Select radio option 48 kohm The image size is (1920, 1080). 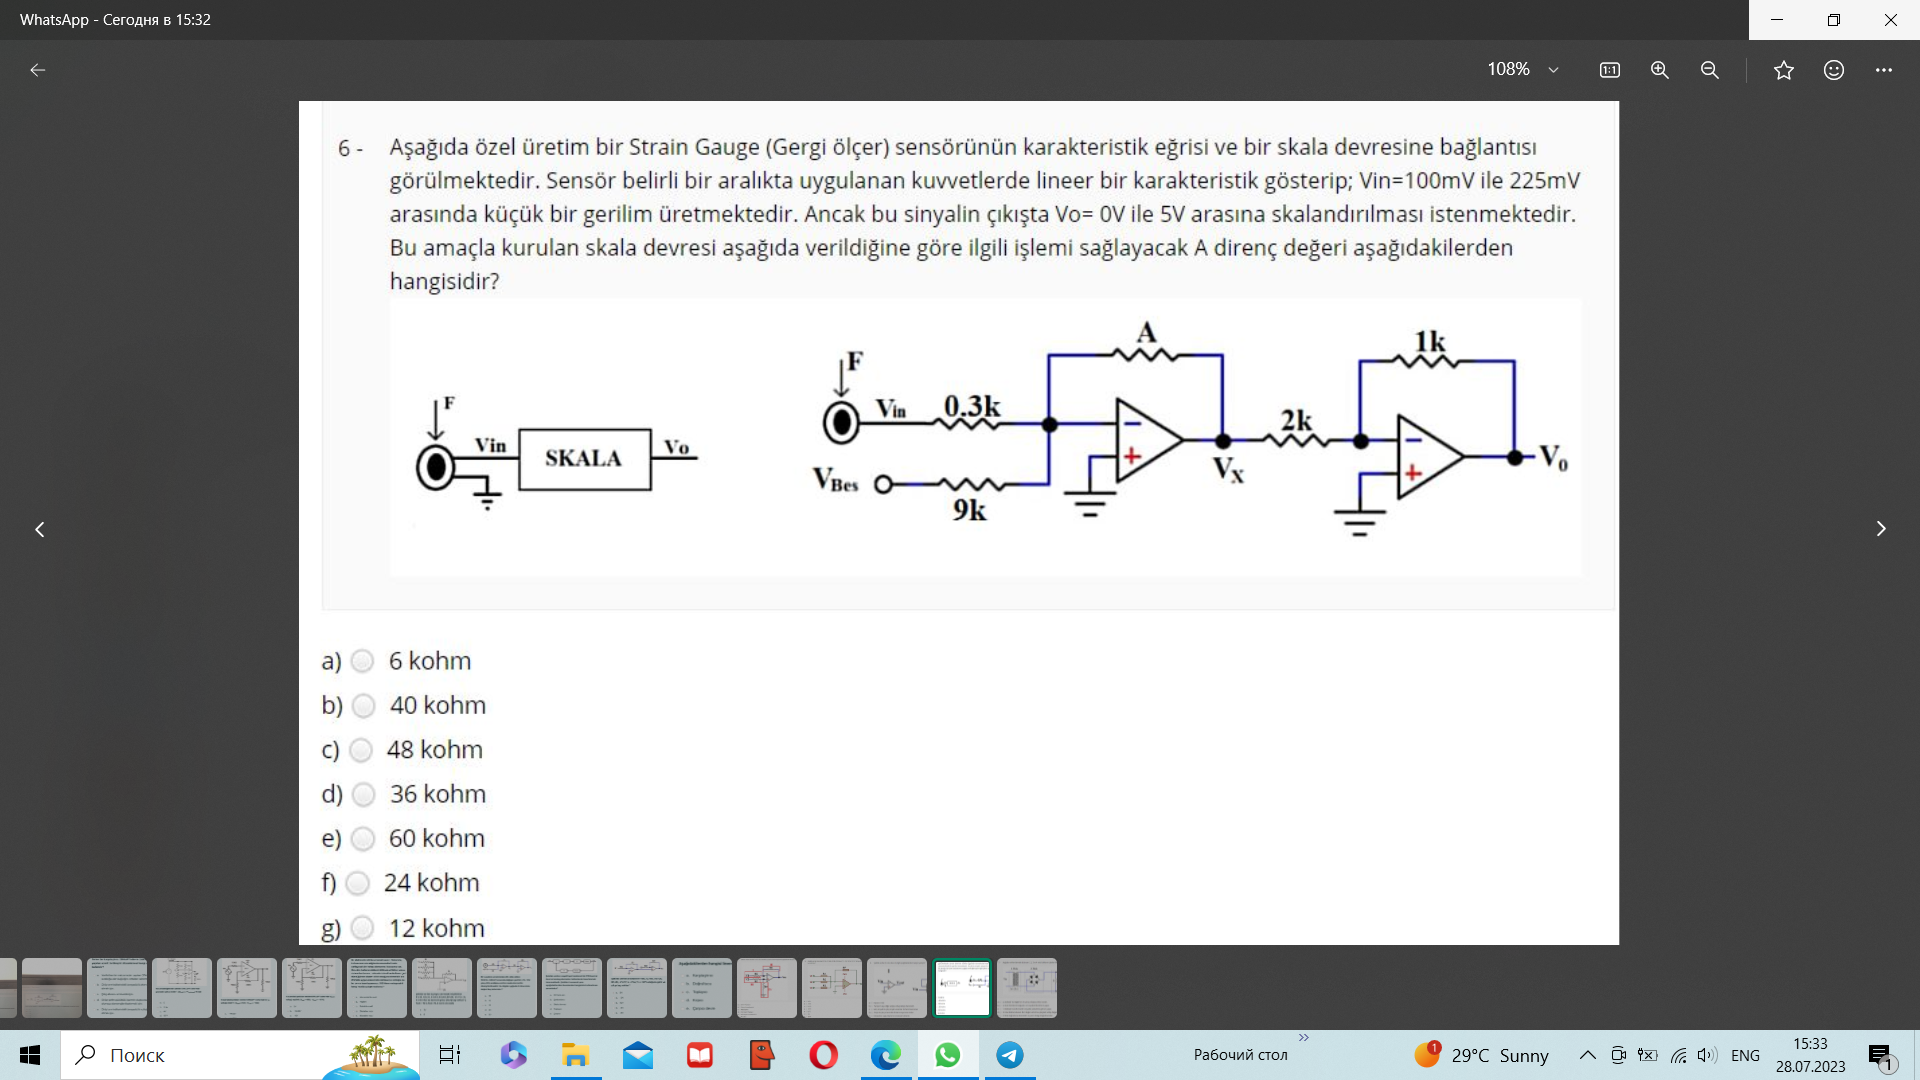[362, 750]
